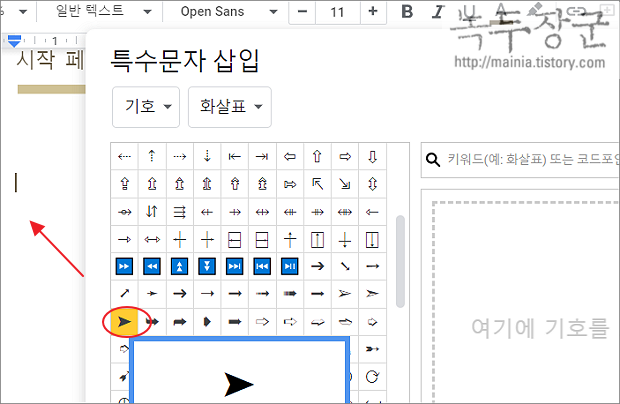Insert the feathered right arrow symbol

point(372,349)
